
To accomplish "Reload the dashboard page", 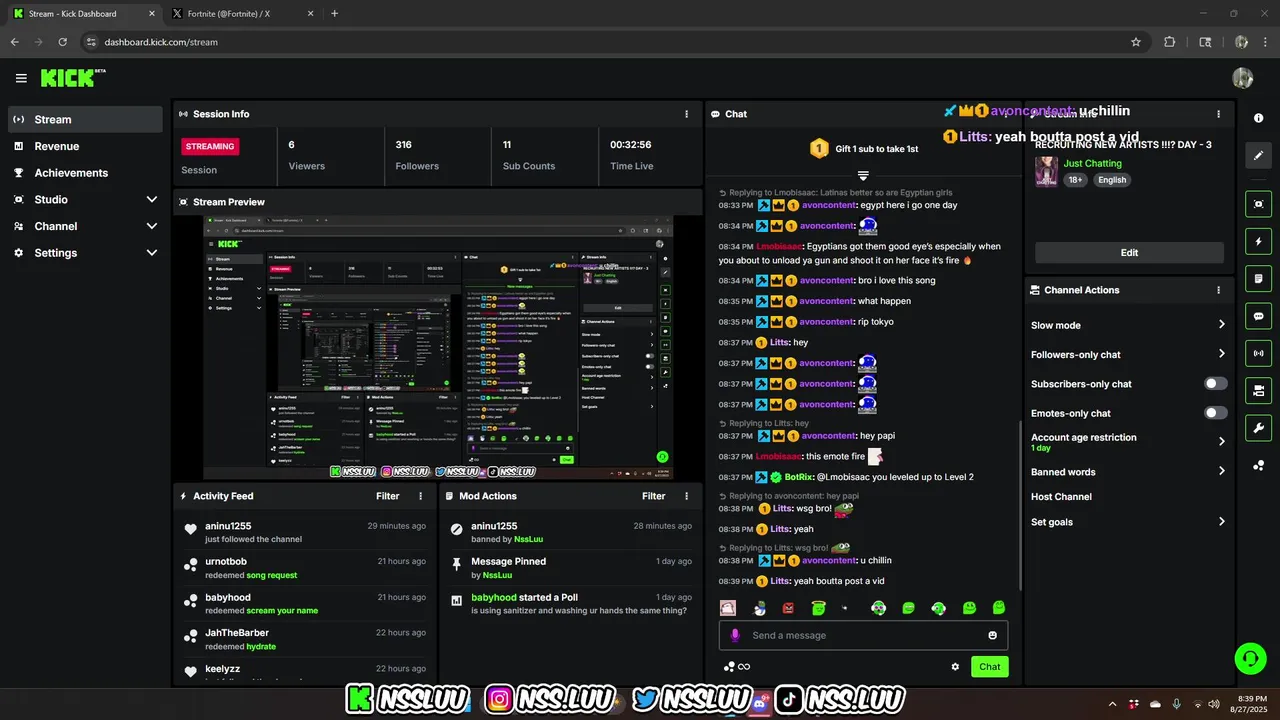I will pos(63,42).
